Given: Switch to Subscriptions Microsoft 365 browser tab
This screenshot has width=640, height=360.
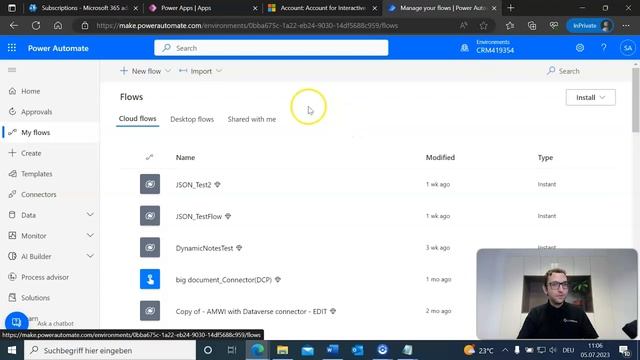Looking at the screenshot, I should pos(84,8).
